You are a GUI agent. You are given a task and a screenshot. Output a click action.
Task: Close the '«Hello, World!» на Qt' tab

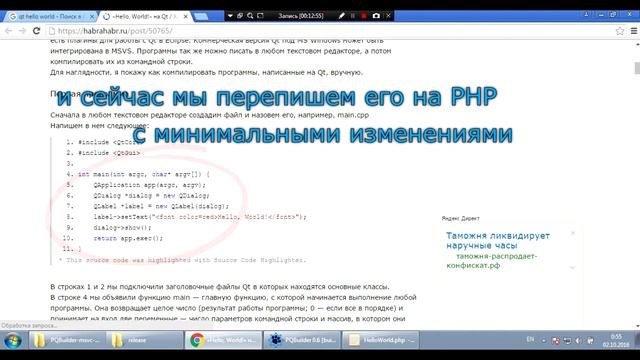[x=186, y=16]
